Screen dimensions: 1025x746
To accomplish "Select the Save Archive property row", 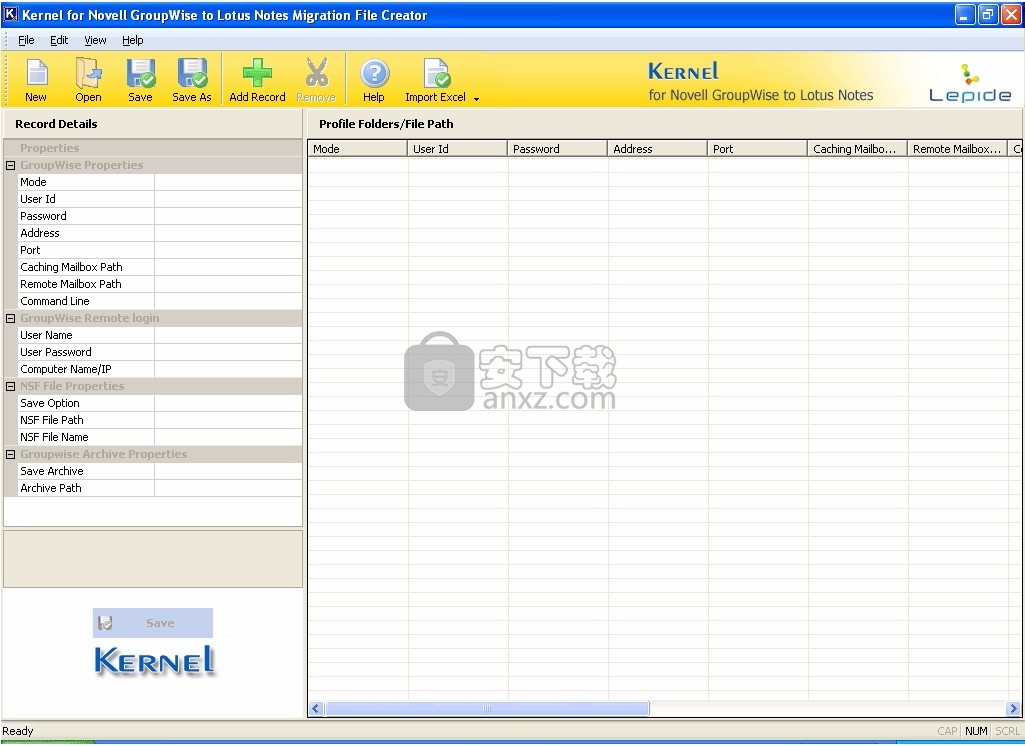I will [x=160, y=471].
